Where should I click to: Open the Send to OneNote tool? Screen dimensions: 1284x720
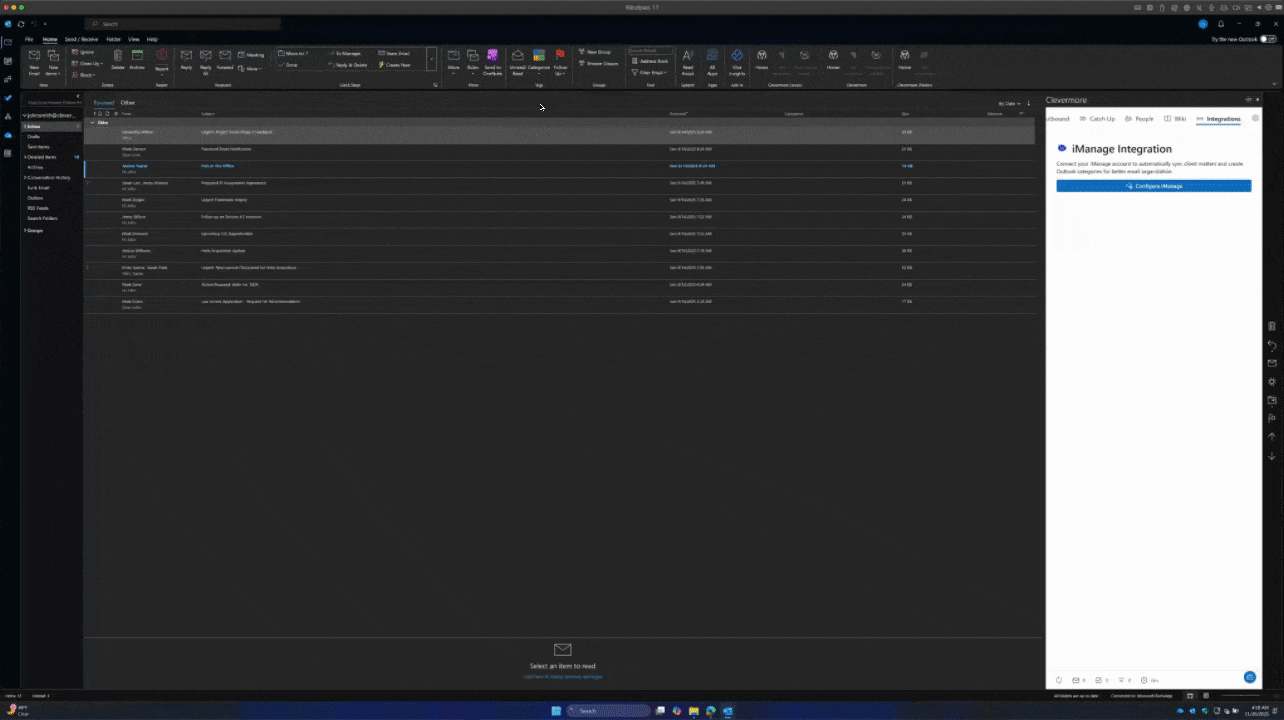(491, 62)
